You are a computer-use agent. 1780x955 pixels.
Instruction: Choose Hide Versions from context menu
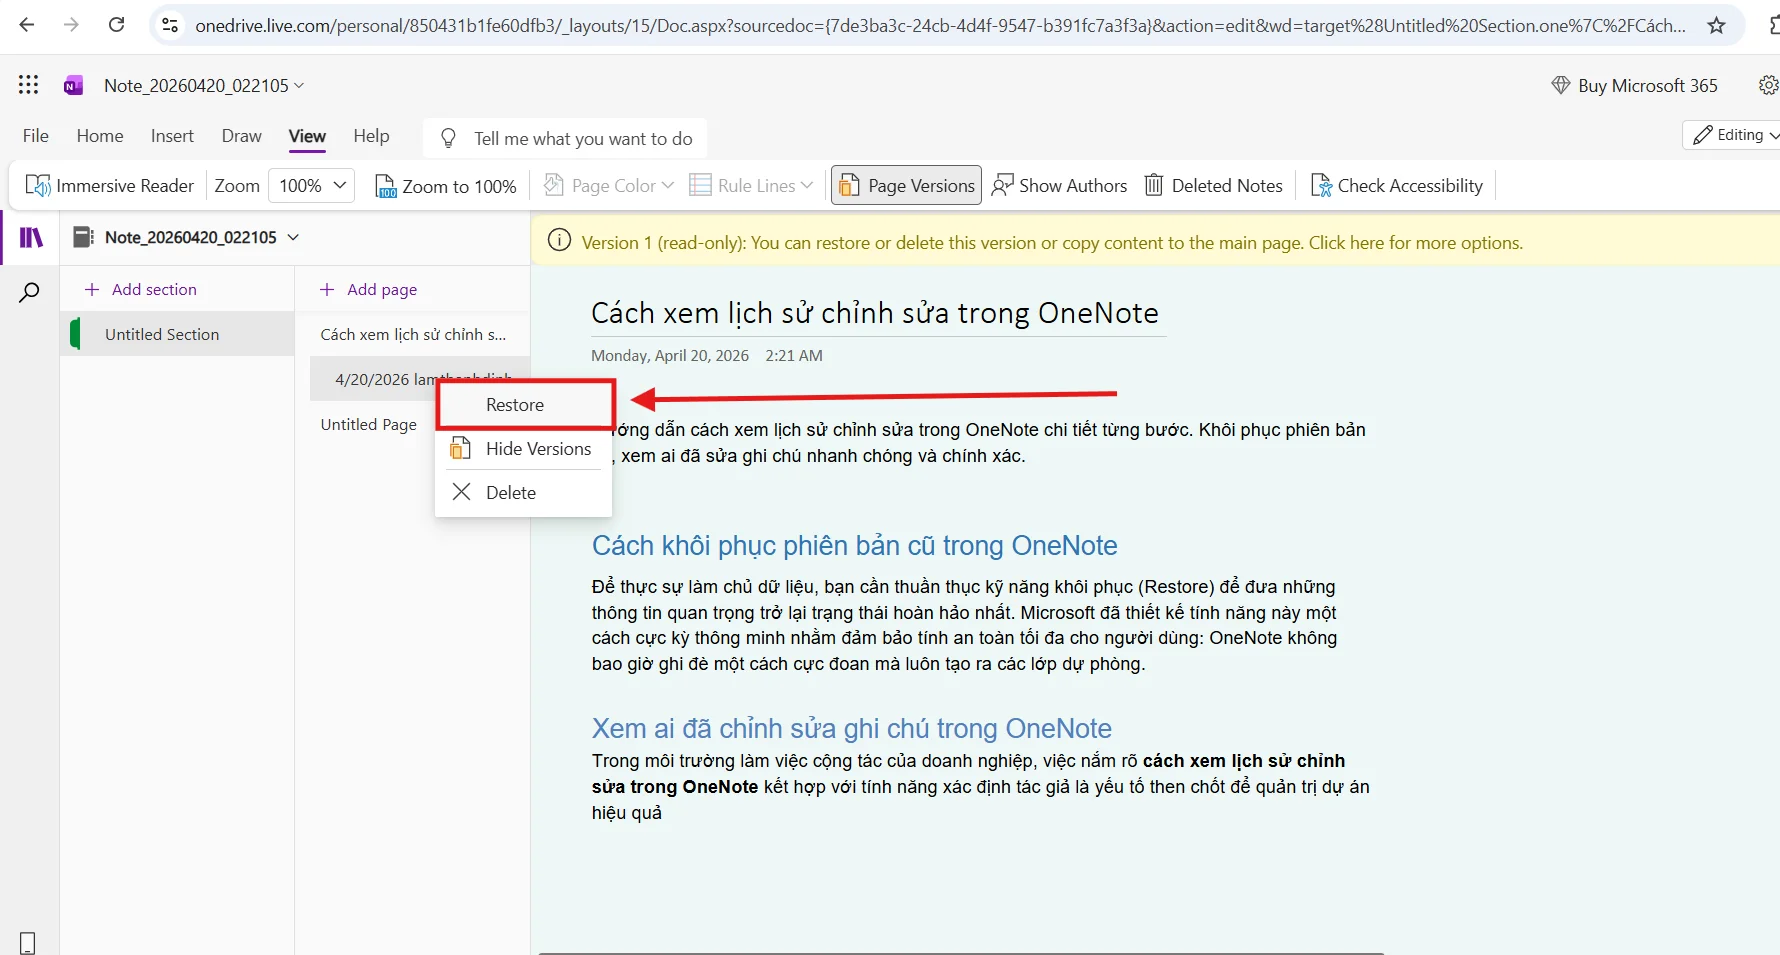[523, 449]
